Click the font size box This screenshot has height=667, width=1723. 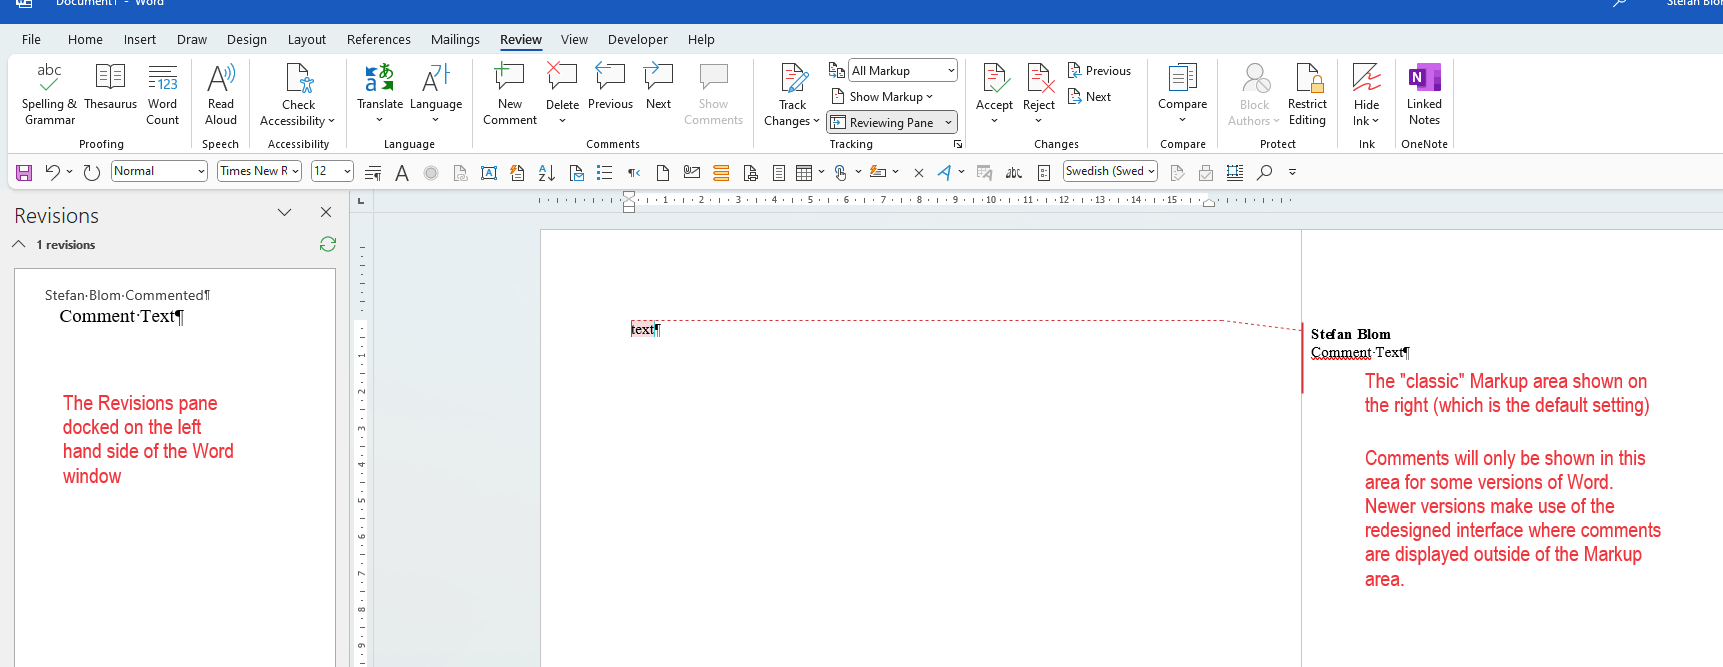tap(332, 171)
